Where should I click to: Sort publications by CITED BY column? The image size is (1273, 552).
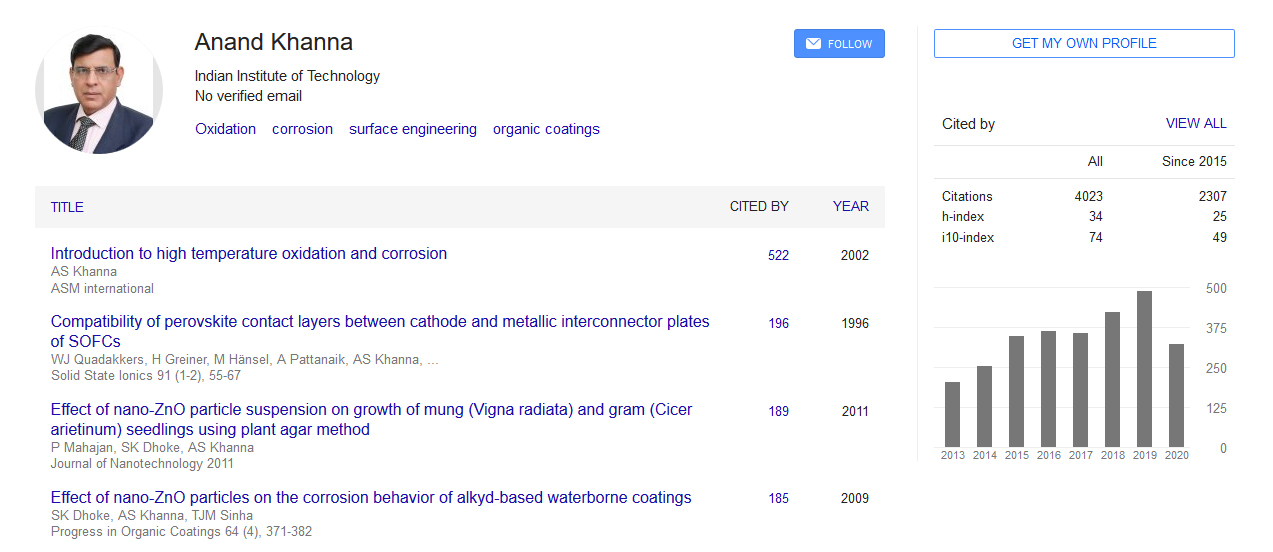pos(759,207)
